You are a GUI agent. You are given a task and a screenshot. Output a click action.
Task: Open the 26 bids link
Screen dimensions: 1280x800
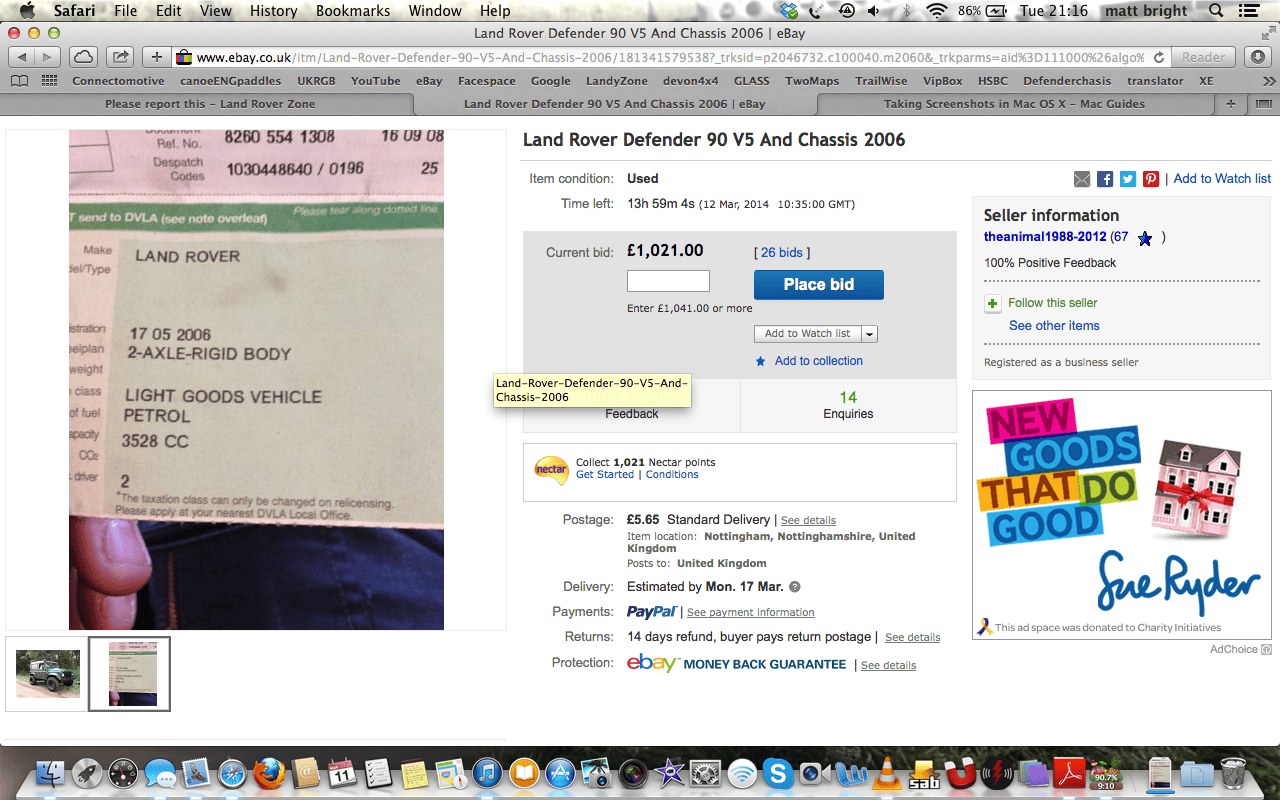(x=782, y=253)
